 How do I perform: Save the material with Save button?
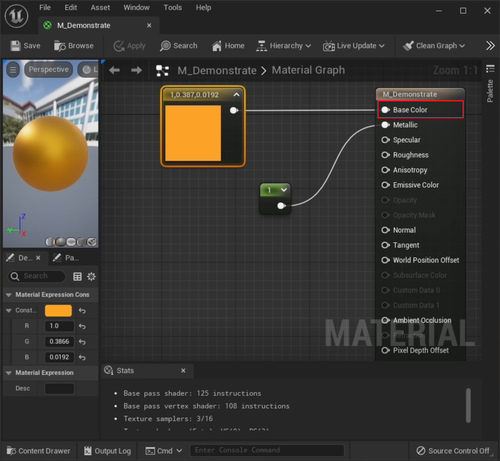pos(25,46)
